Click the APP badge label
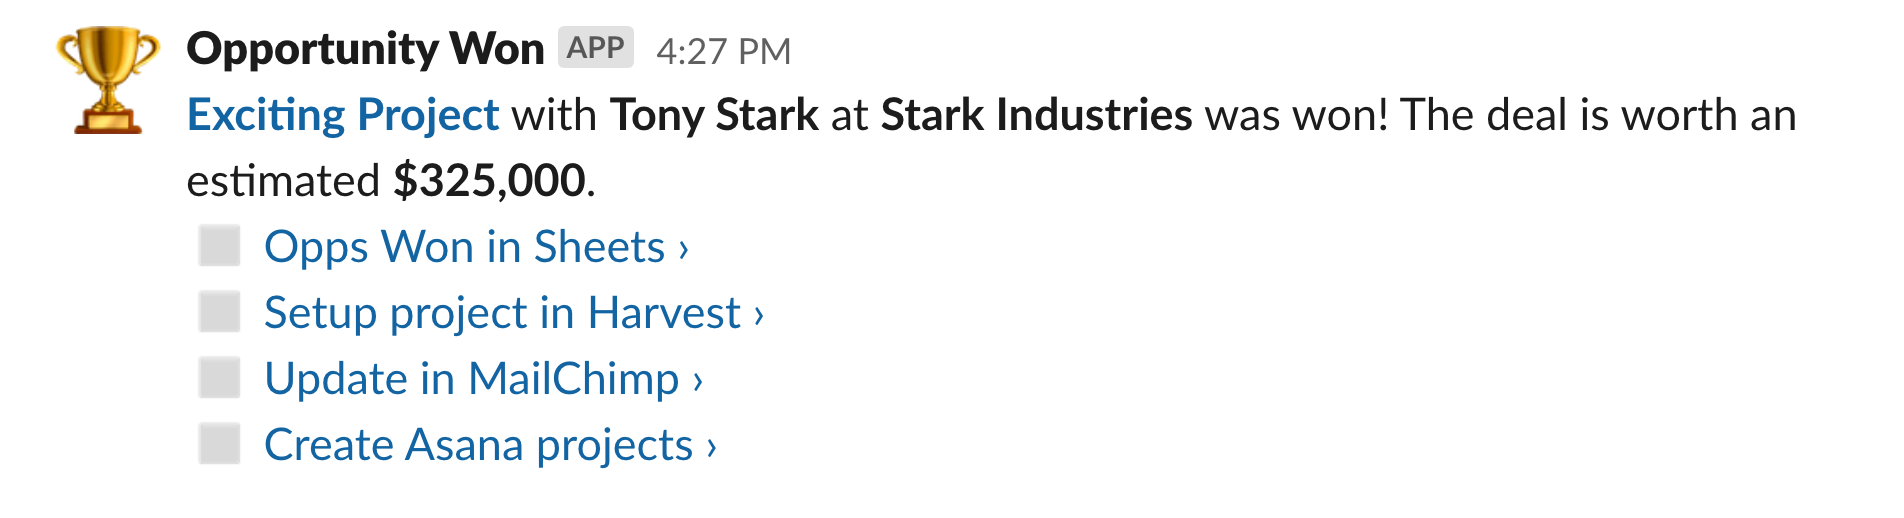This screenshot has width=1904, height=518. (x=596, y=47)
